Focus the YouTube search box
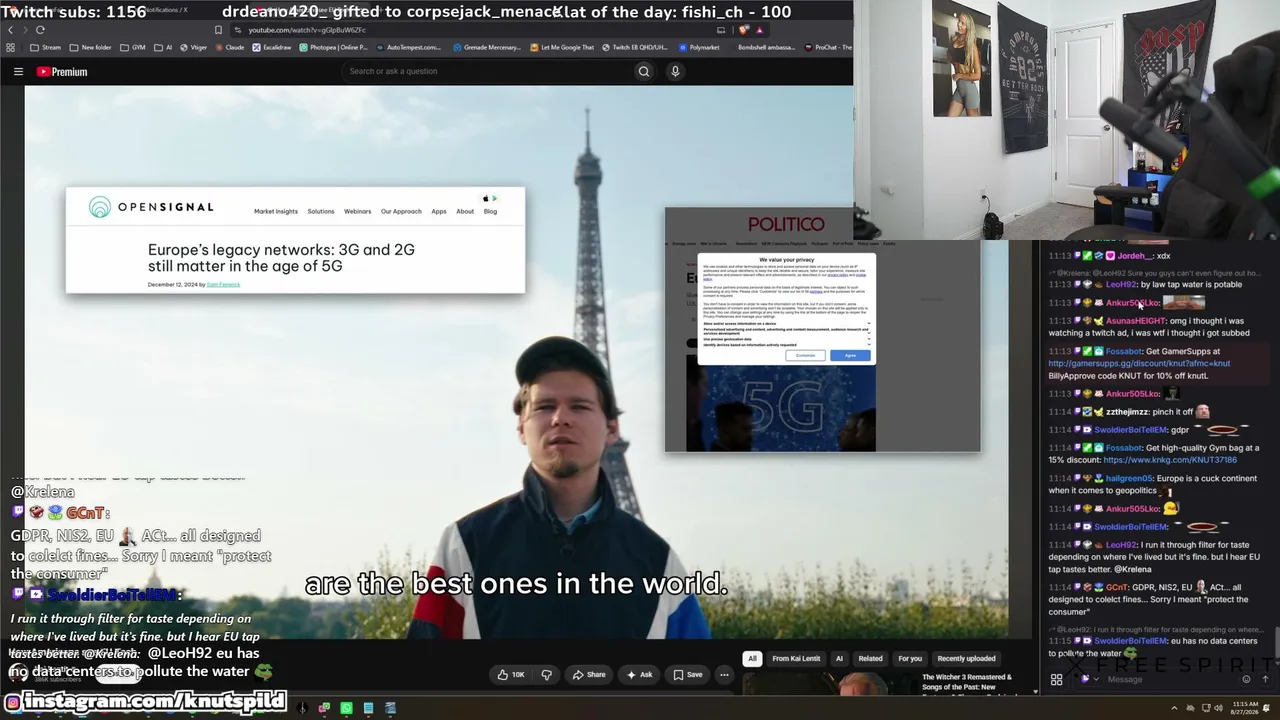Image resolution: width=1280 pixels, height=720 pixels. click(x=488, y=71)
